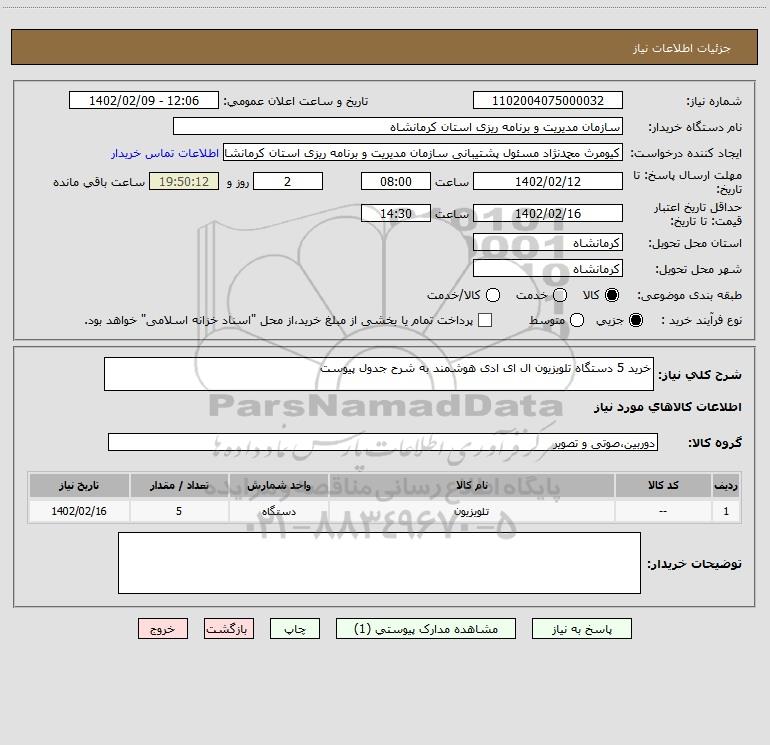This screenshot has height=745, width=770.
Task: View attached documents (1) button
Action: (x=426, y=629)
